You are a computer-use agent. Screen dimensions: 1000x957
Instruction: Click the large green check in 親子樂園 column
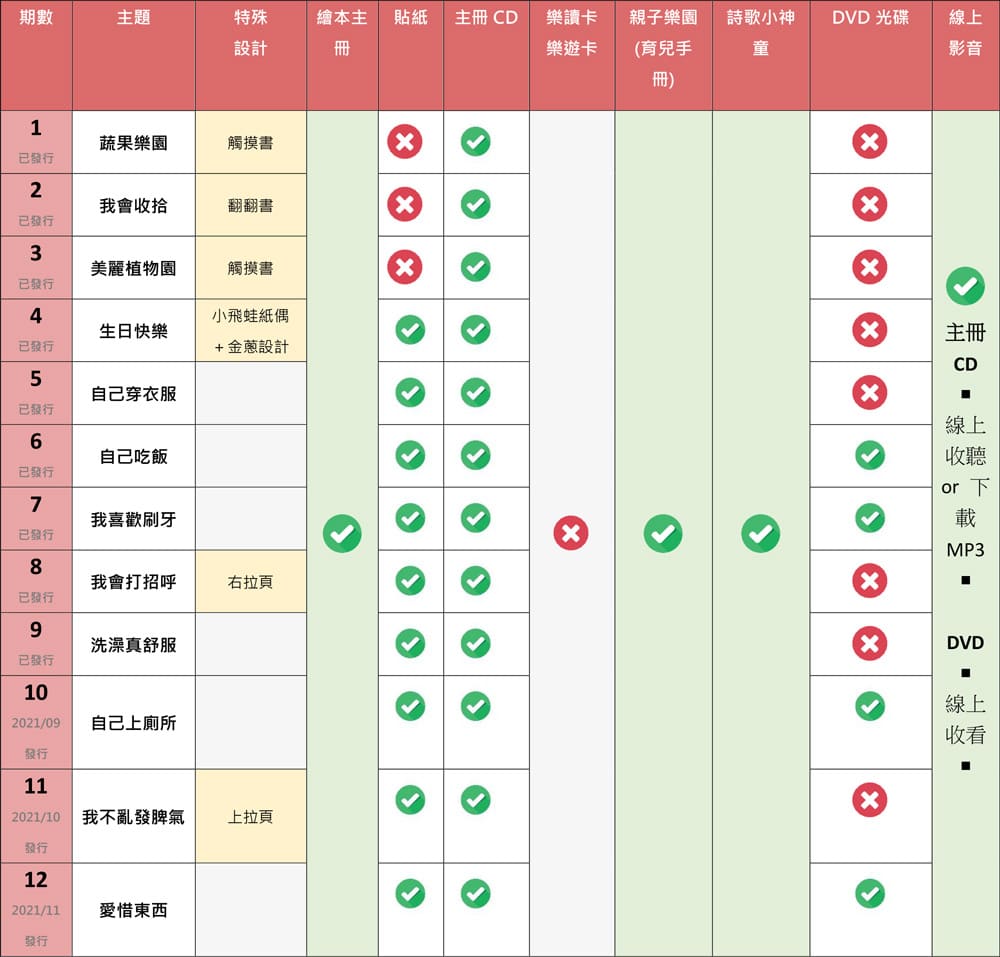663,534
